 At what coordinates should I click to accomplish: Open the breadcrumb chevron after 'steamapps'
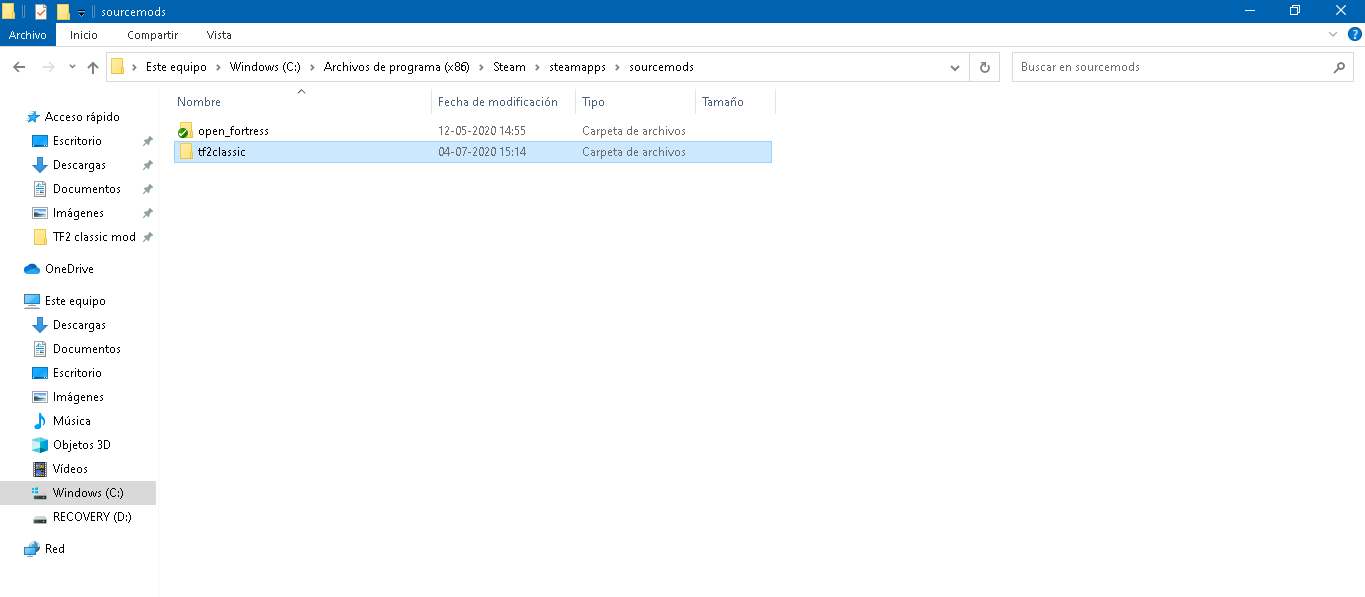(617, 67)
